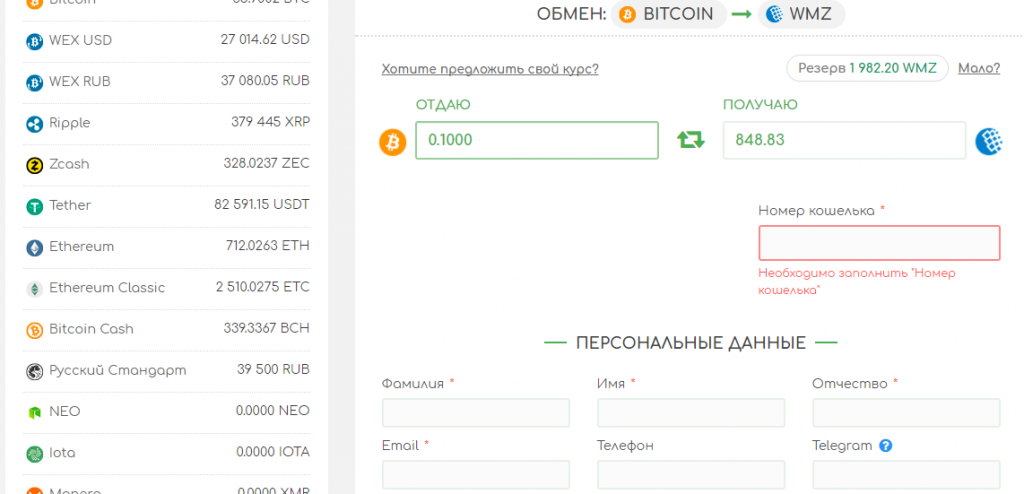The width and height of the screenshot is (1024, 494).
Task: Click the Ripple currency icon
Action: 35,124
